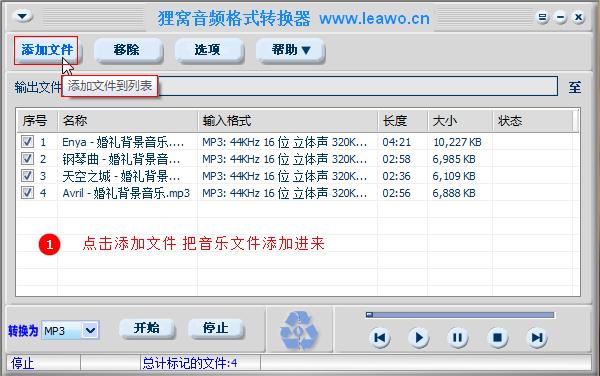
Task: Click the 6,888 KB size cell
Action: [x=454, y=193]
